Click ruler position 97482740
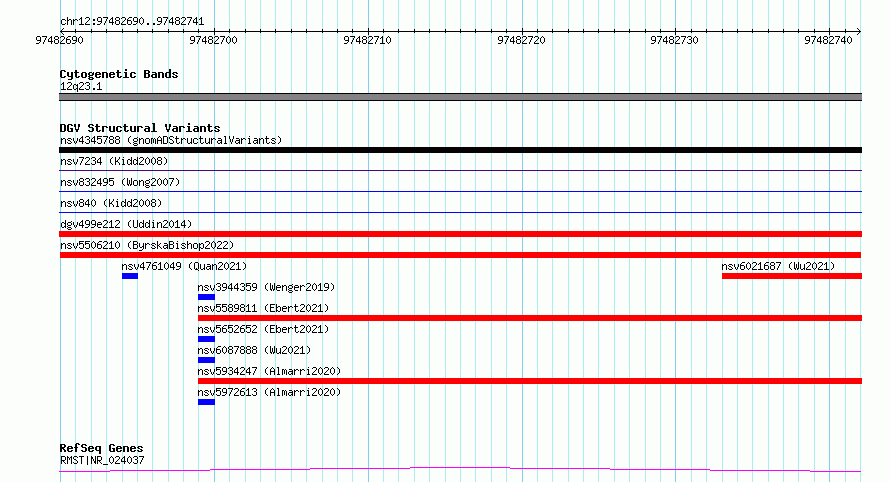 (828, 40)
